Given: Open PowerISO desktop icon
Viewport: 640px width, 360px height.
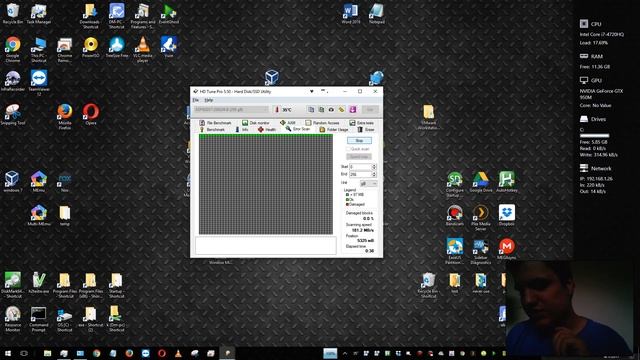Looking at the screenshot, I should 91,47.
